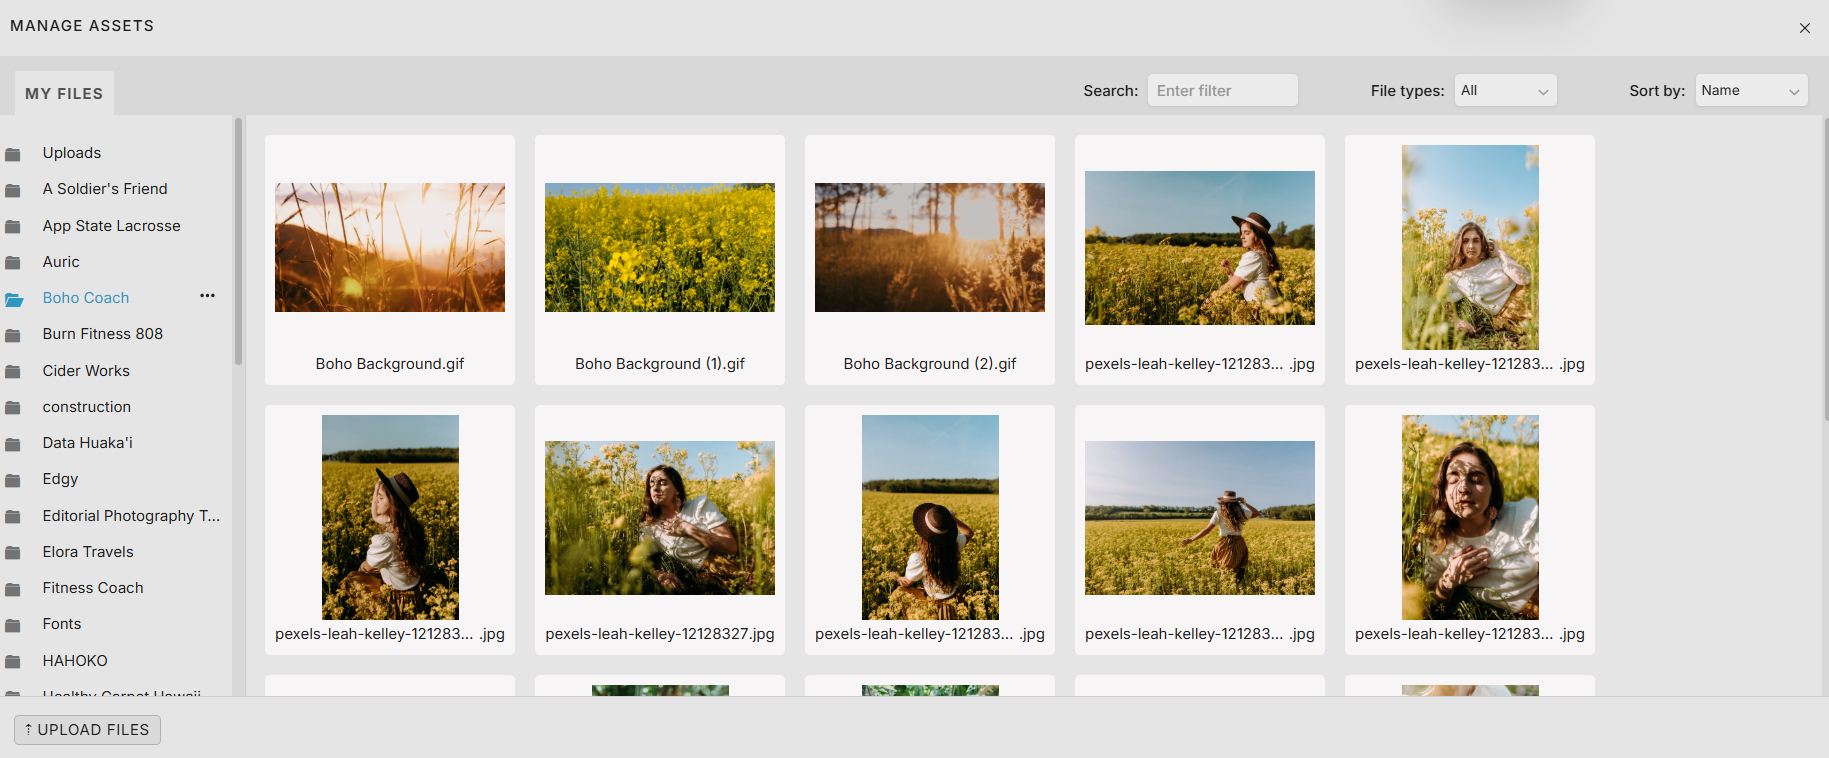Open the Editorial Photography folder

click(x=130, y=516)
